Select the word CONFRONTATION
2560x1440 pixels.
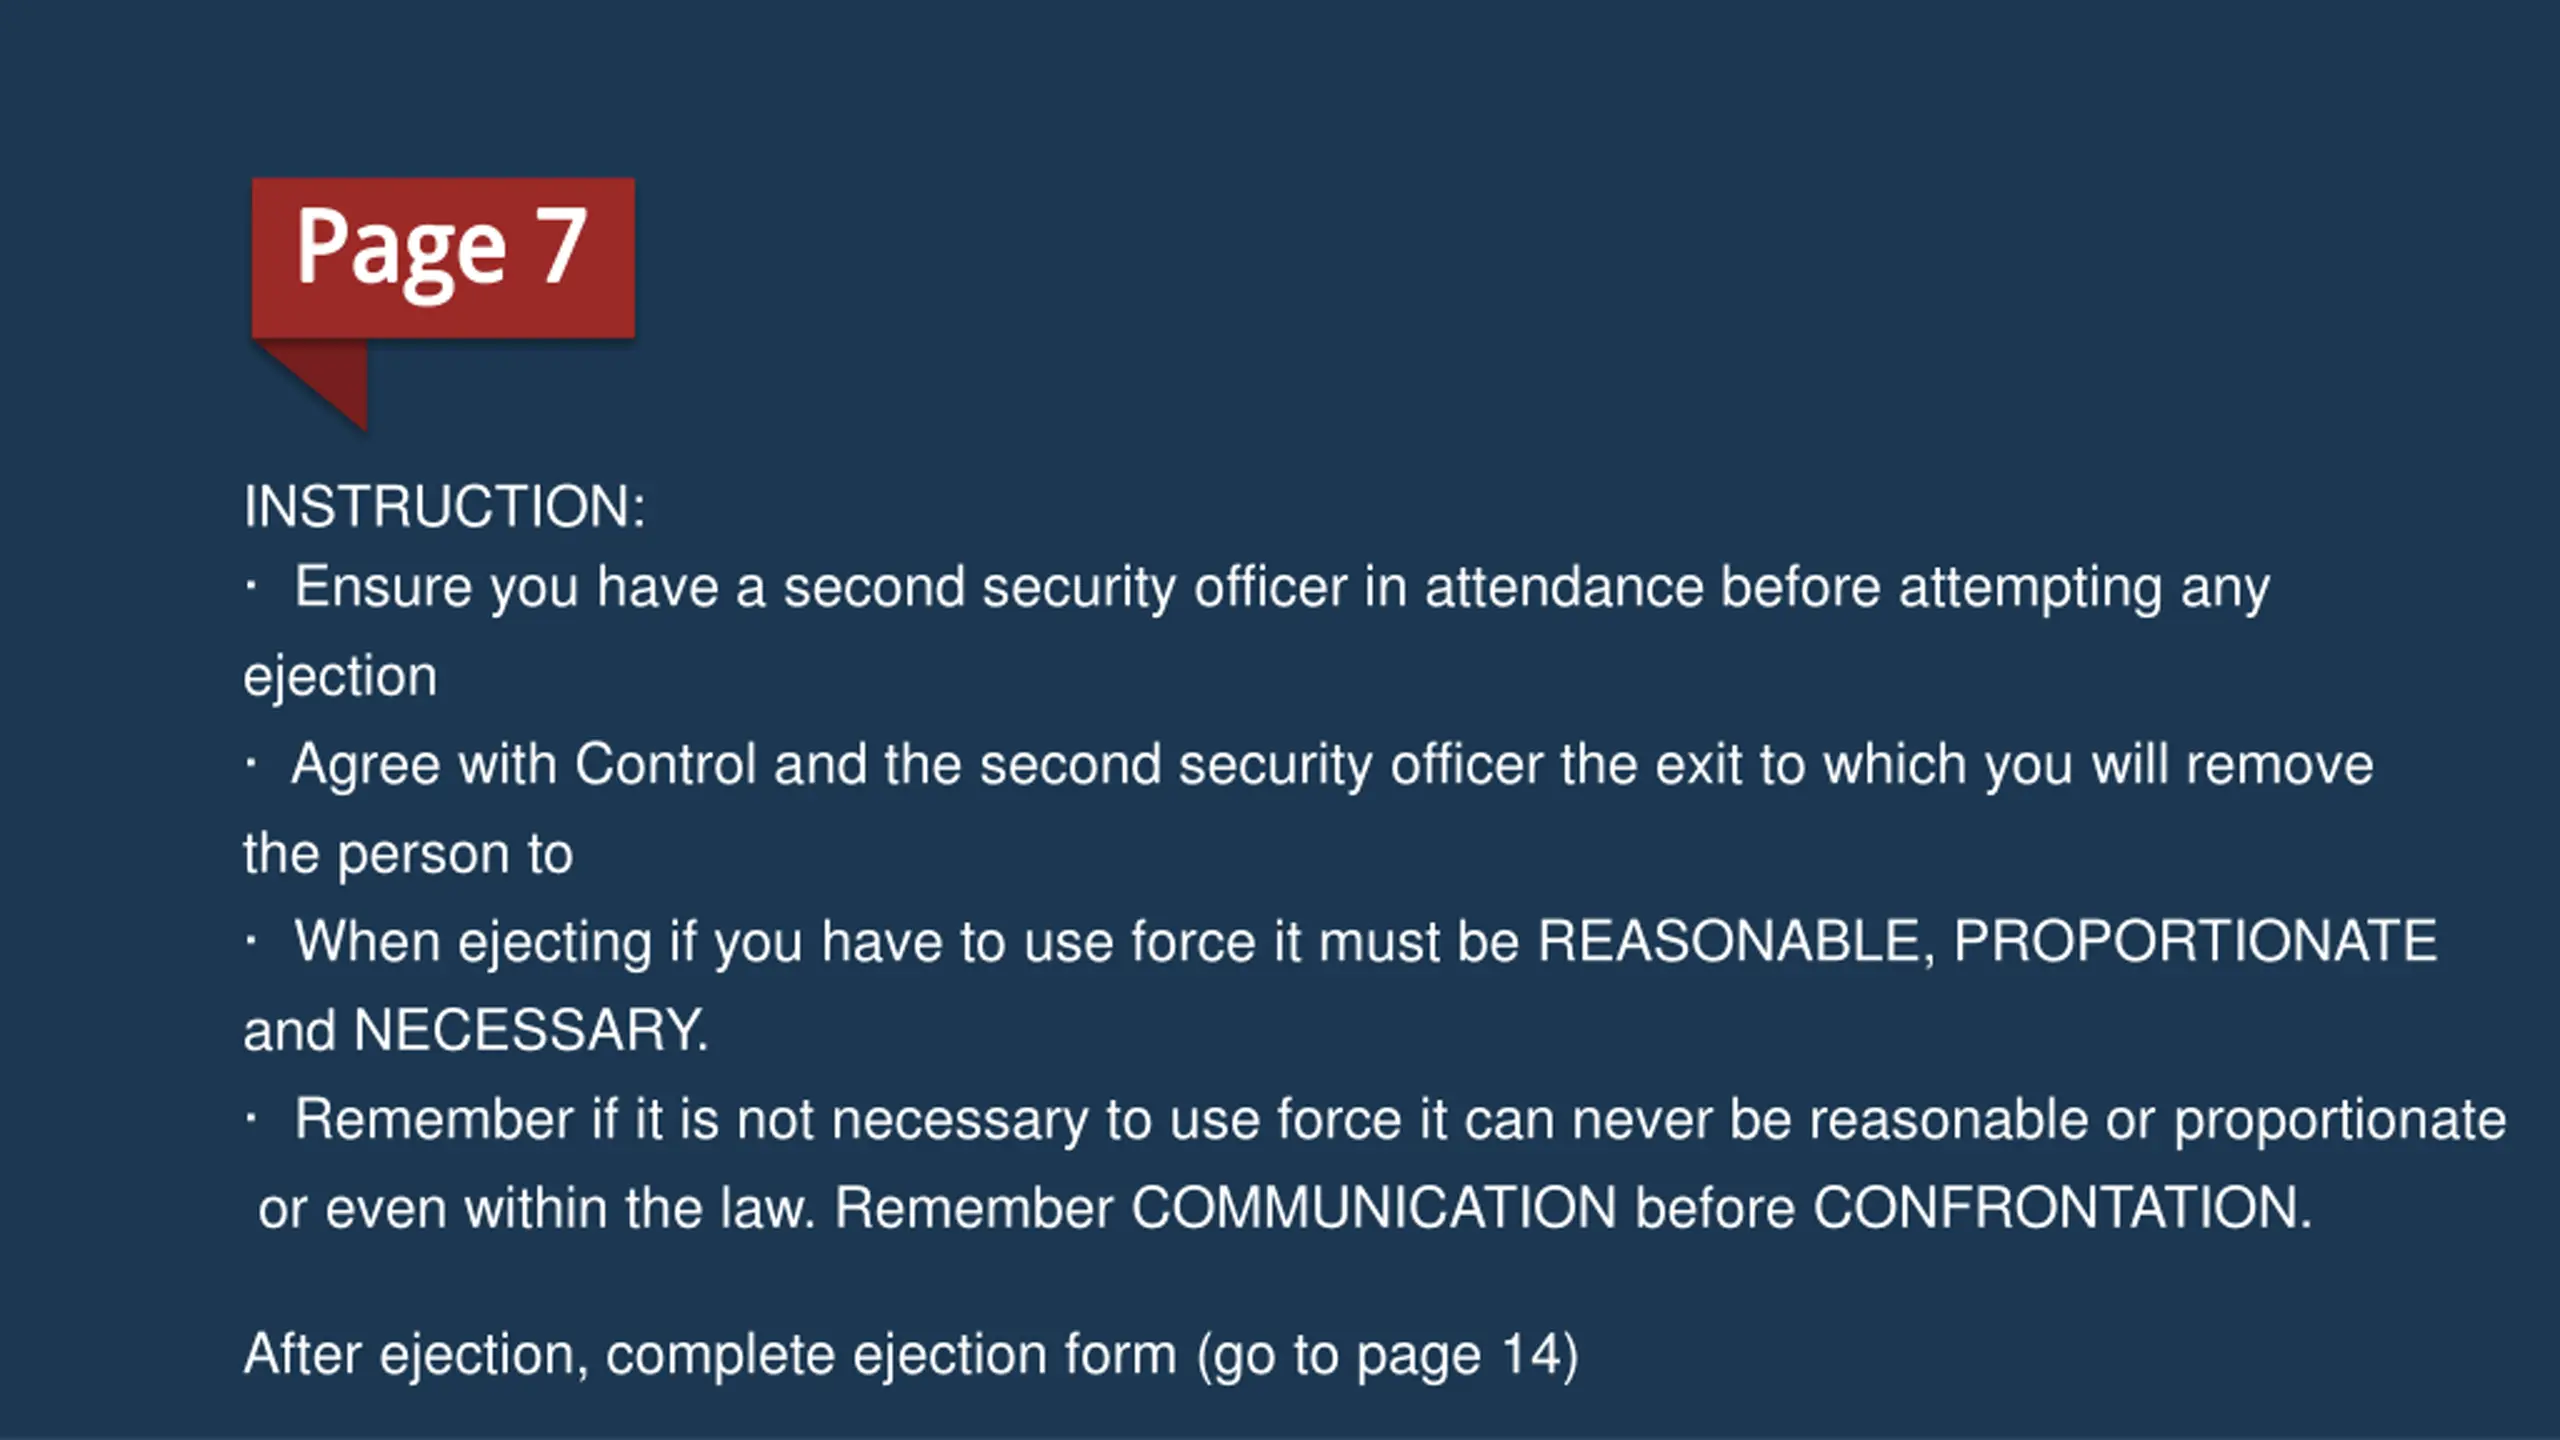click(x=2062, y=1208)
